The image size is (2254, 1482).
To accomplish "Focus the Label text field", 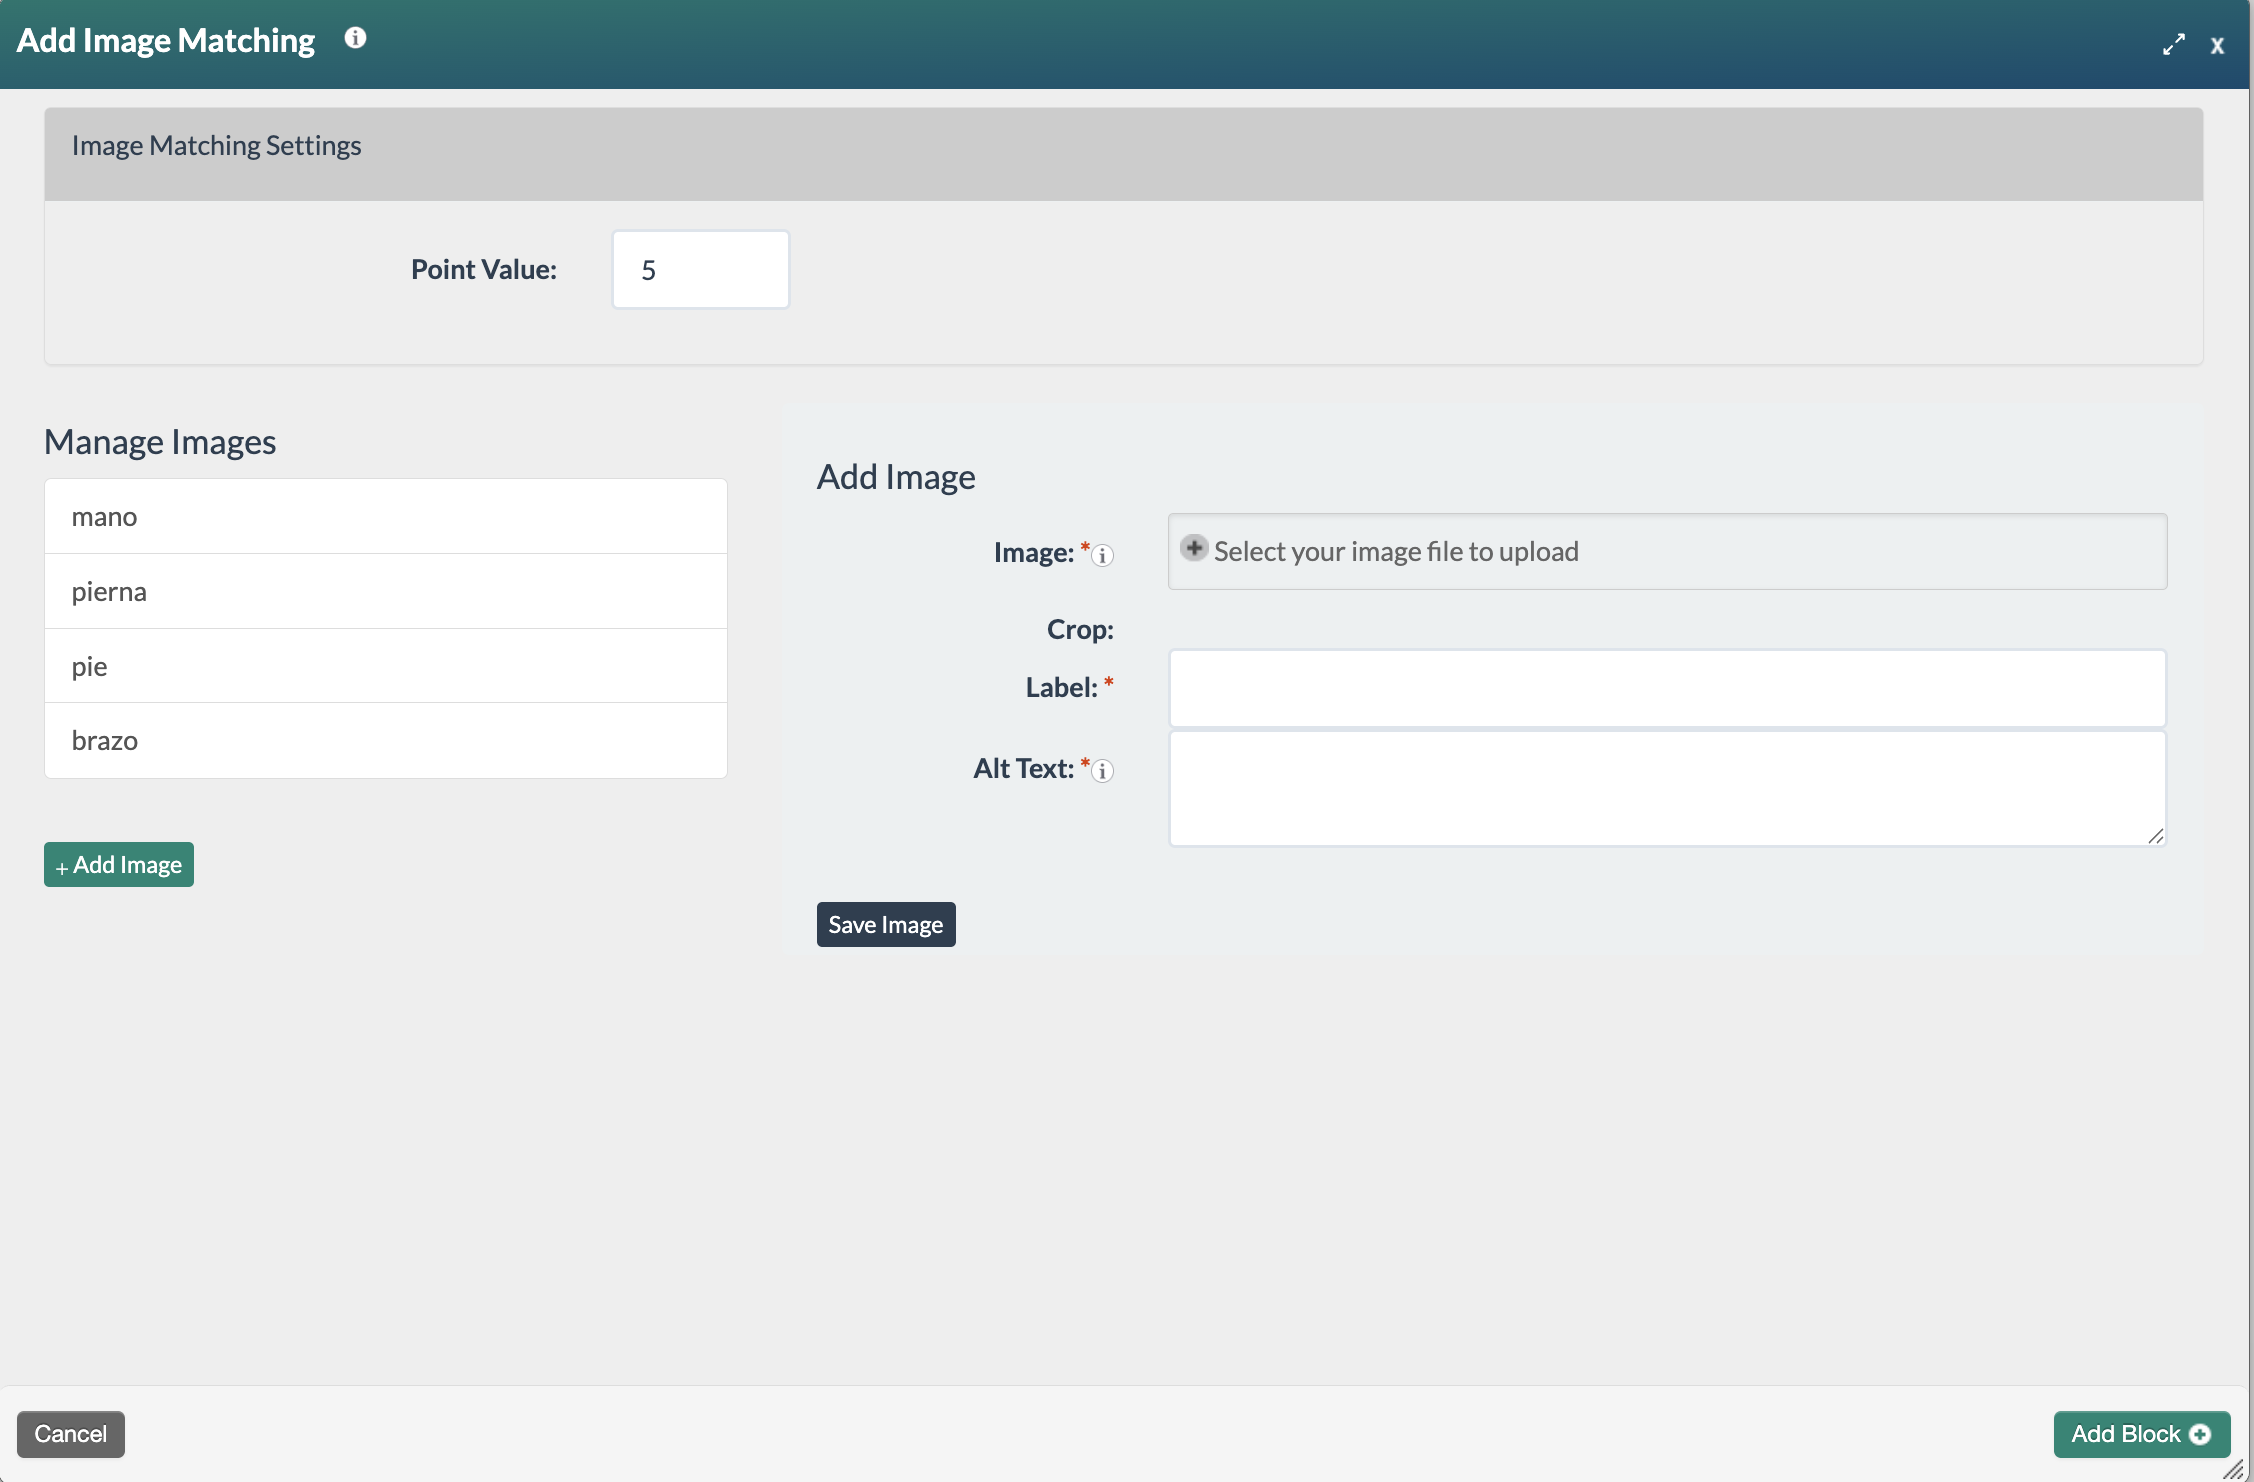I will point(1668,688).
